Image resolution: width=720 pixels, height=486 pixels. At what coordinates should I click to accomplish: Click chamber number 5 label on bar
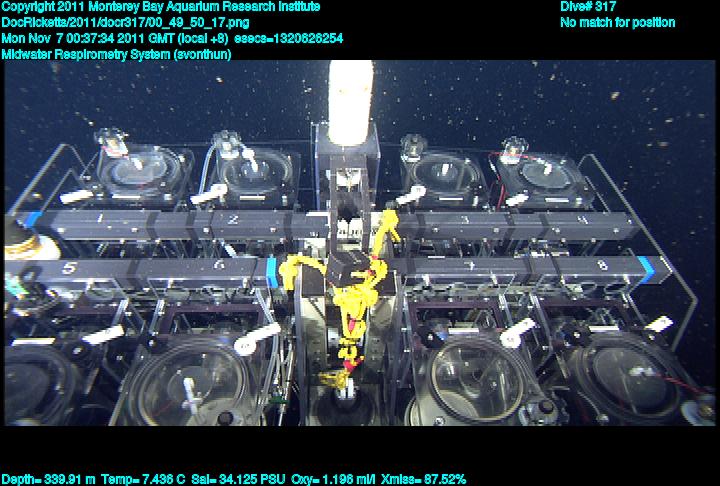pos(70,268)
